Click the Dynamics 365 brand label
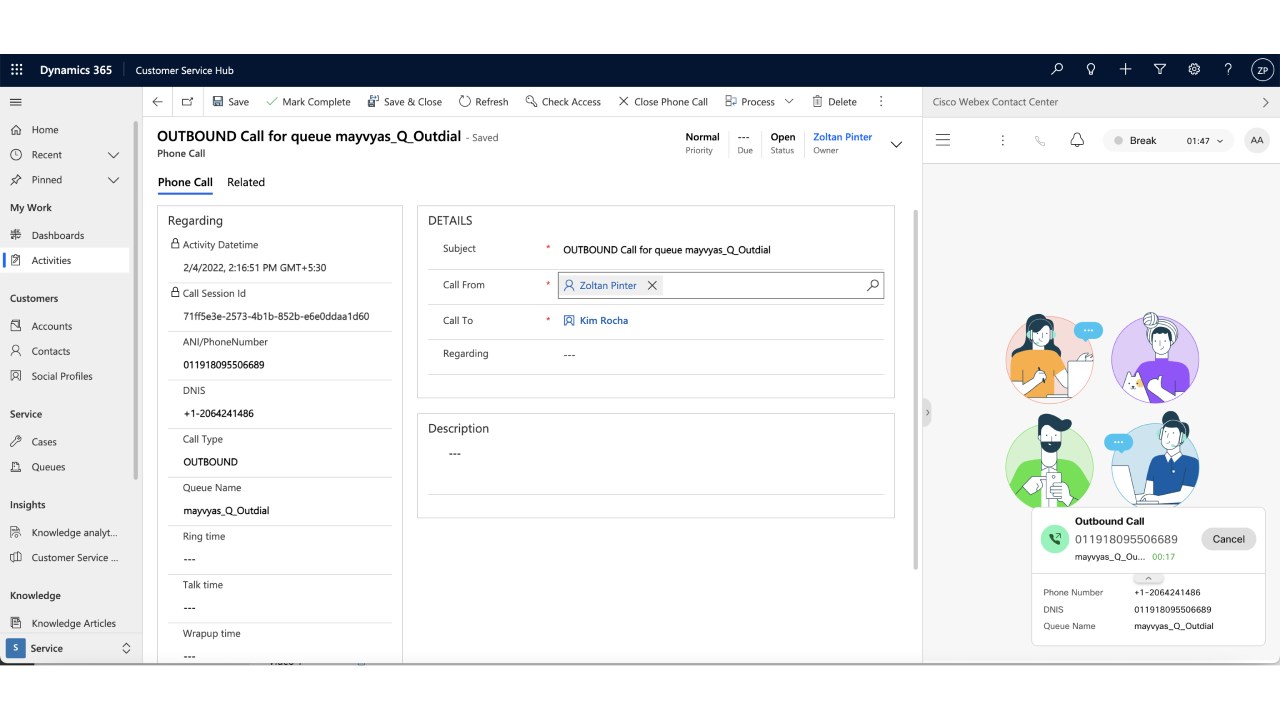The height and width of the screenshot is (720, 1280). (x=76, y=70)
